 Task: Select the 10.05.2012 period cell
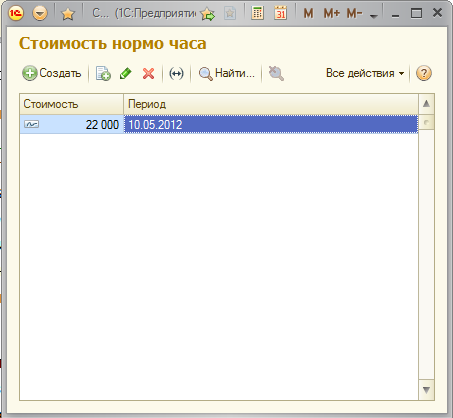(x=271, y=124)
